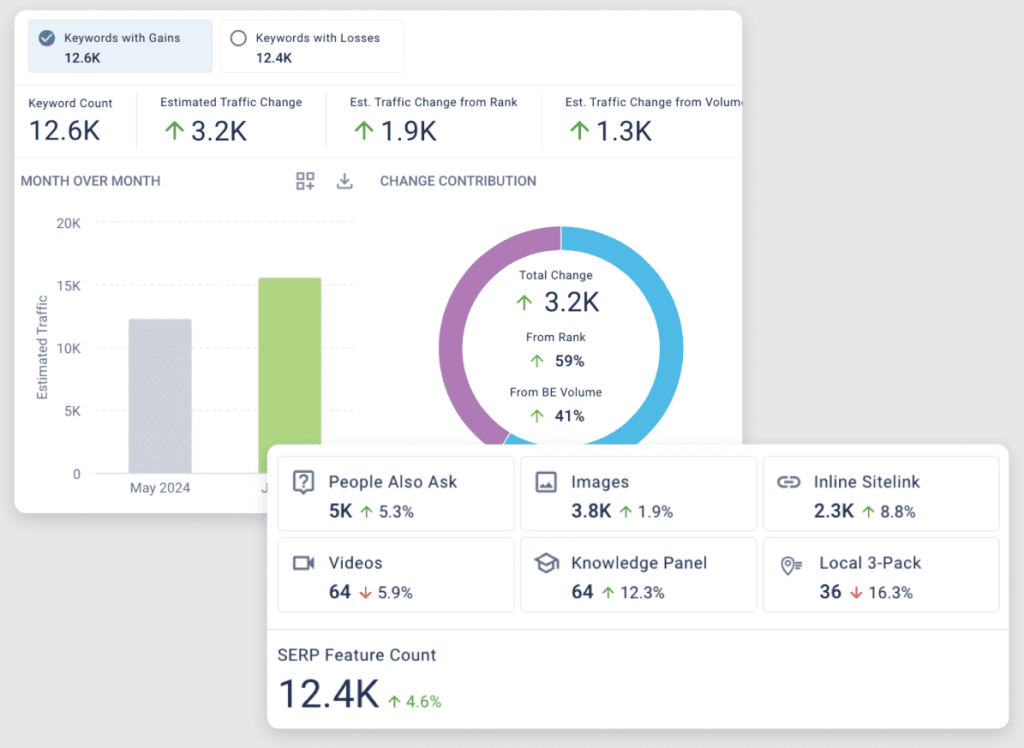Open the Local 3-Pack feature card
Screen dimensions: 1024x748
click(880, 575)
